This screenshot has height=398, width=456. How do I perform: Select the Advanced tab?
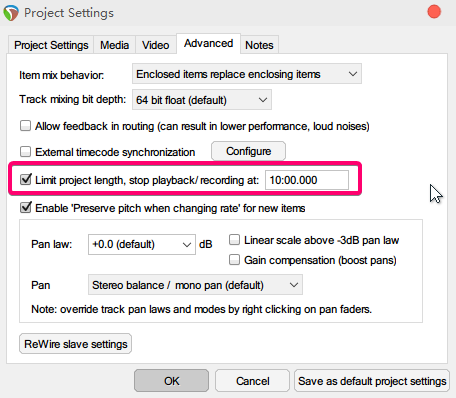tap(208, 43)
